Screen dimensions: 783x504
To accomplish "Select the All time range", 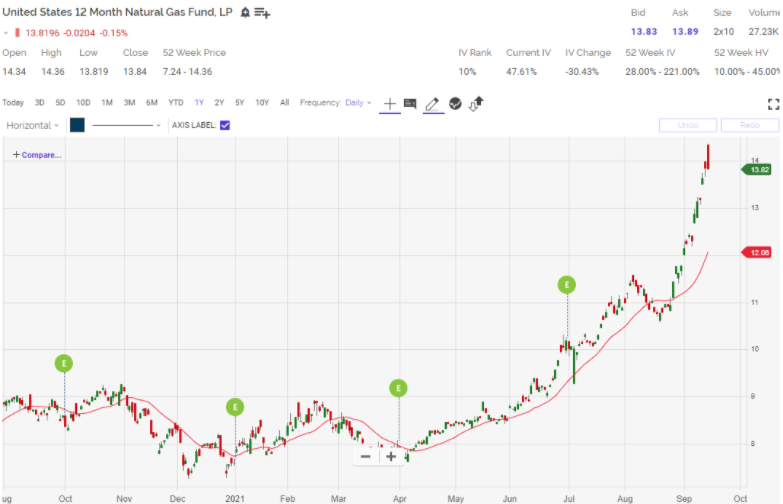I will click(285, 103).
